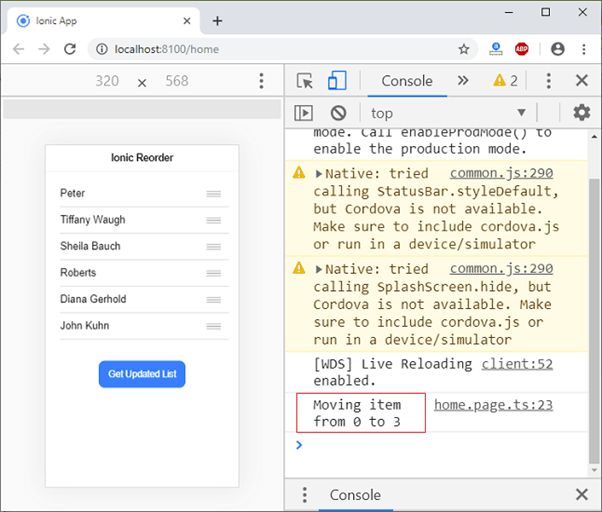The height and width of the screenshot is (512, 602).
Task: Click the warnings count badge showing 2
Action: click(x=506, y=81)
